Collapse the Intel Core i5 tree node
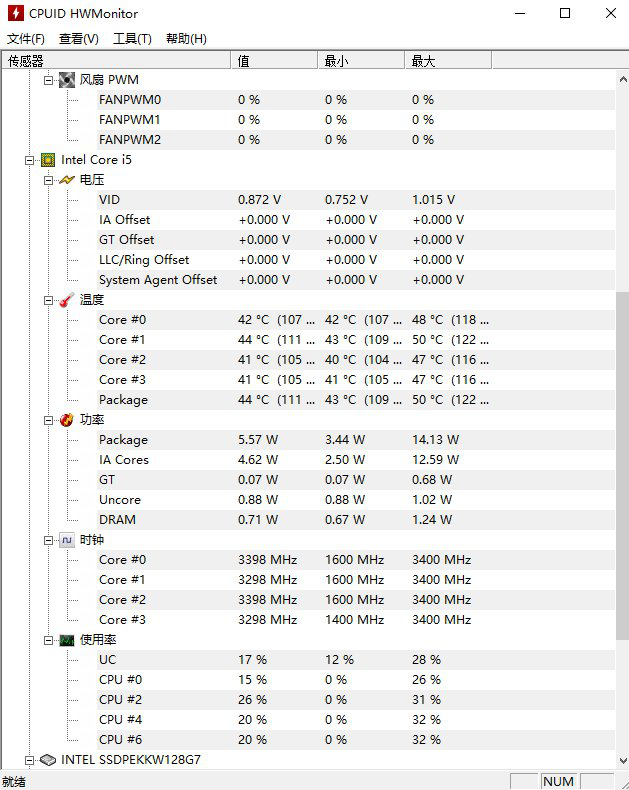The width and height of the screenshot is (629, 790). coord(30,160)
